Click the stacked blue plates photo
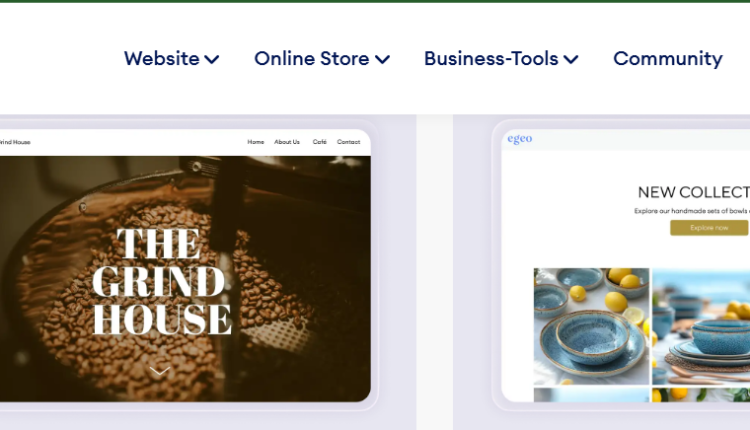The height and width of the screenshot is (430, 750). coord(701,326)
